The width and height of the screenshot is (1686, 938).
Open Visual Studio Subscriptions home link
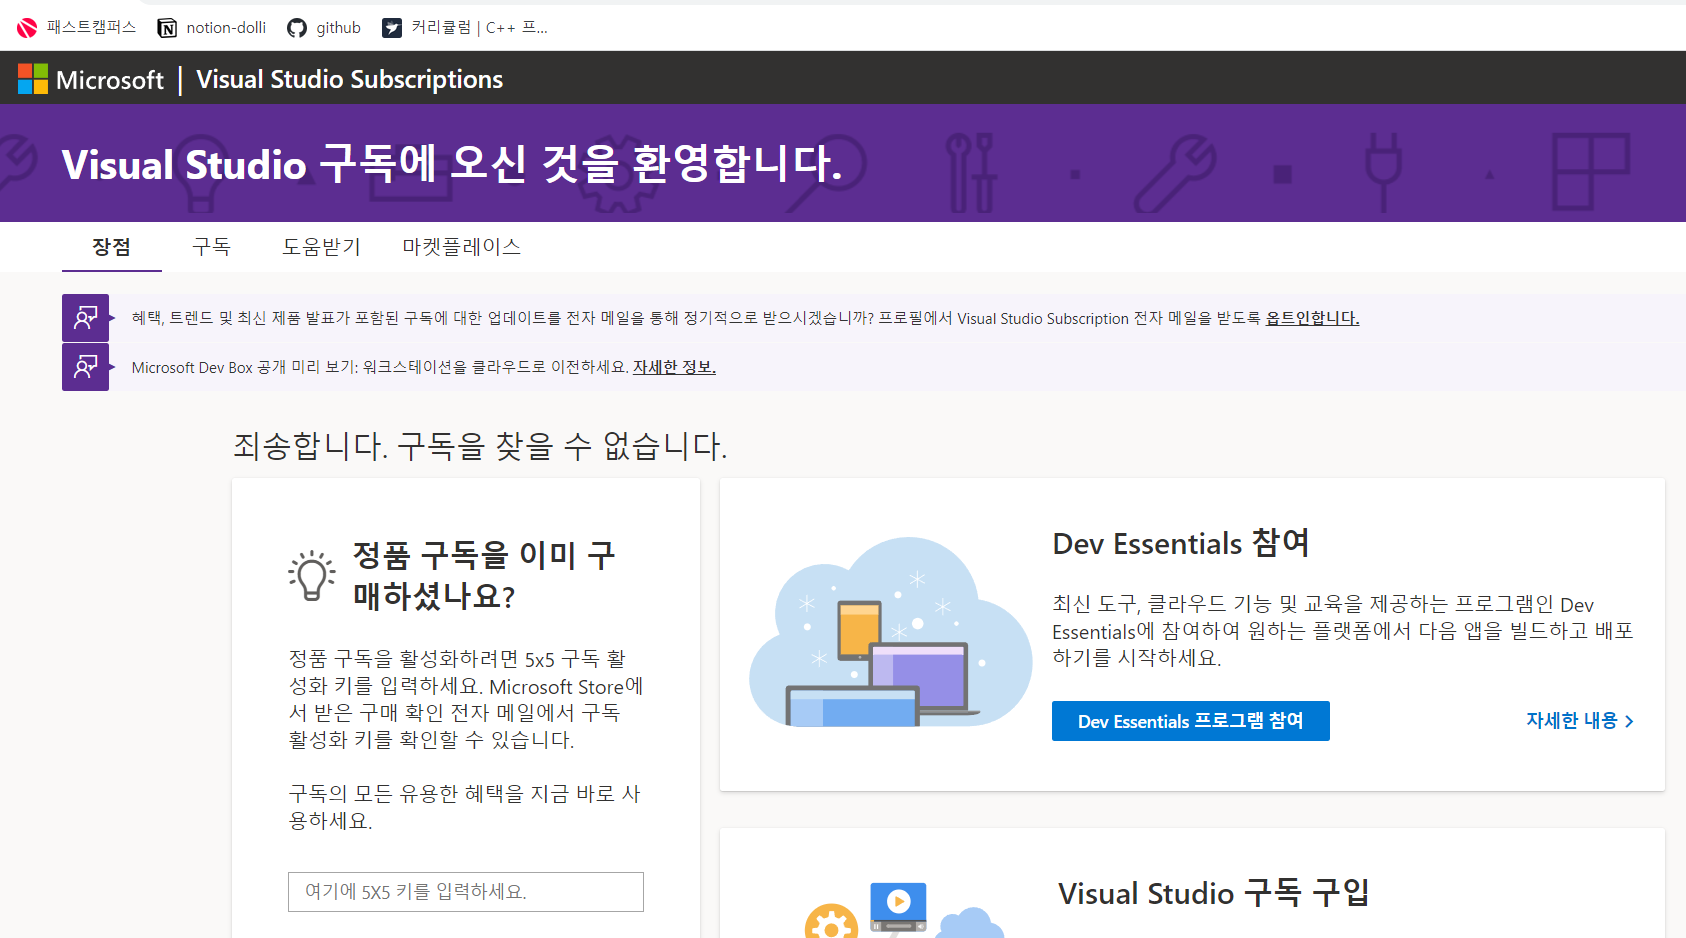tap(349, 79)
